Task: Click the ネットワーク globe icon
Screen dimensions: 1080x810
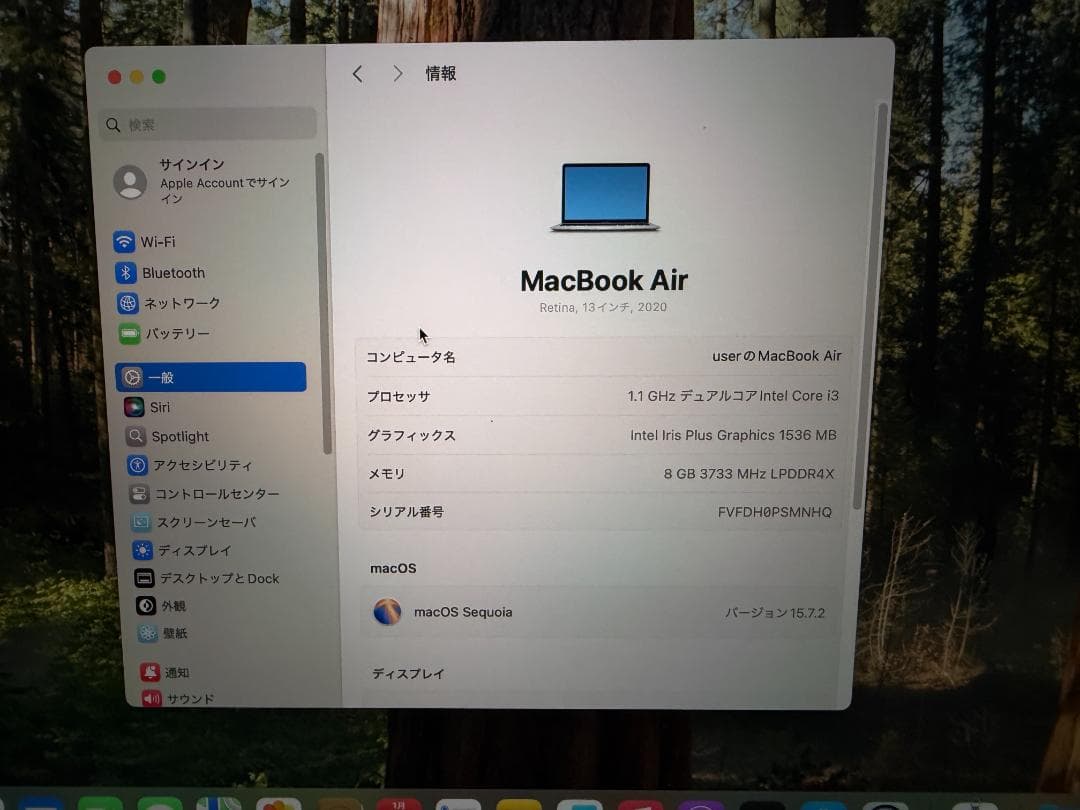Action: [128, 303]
